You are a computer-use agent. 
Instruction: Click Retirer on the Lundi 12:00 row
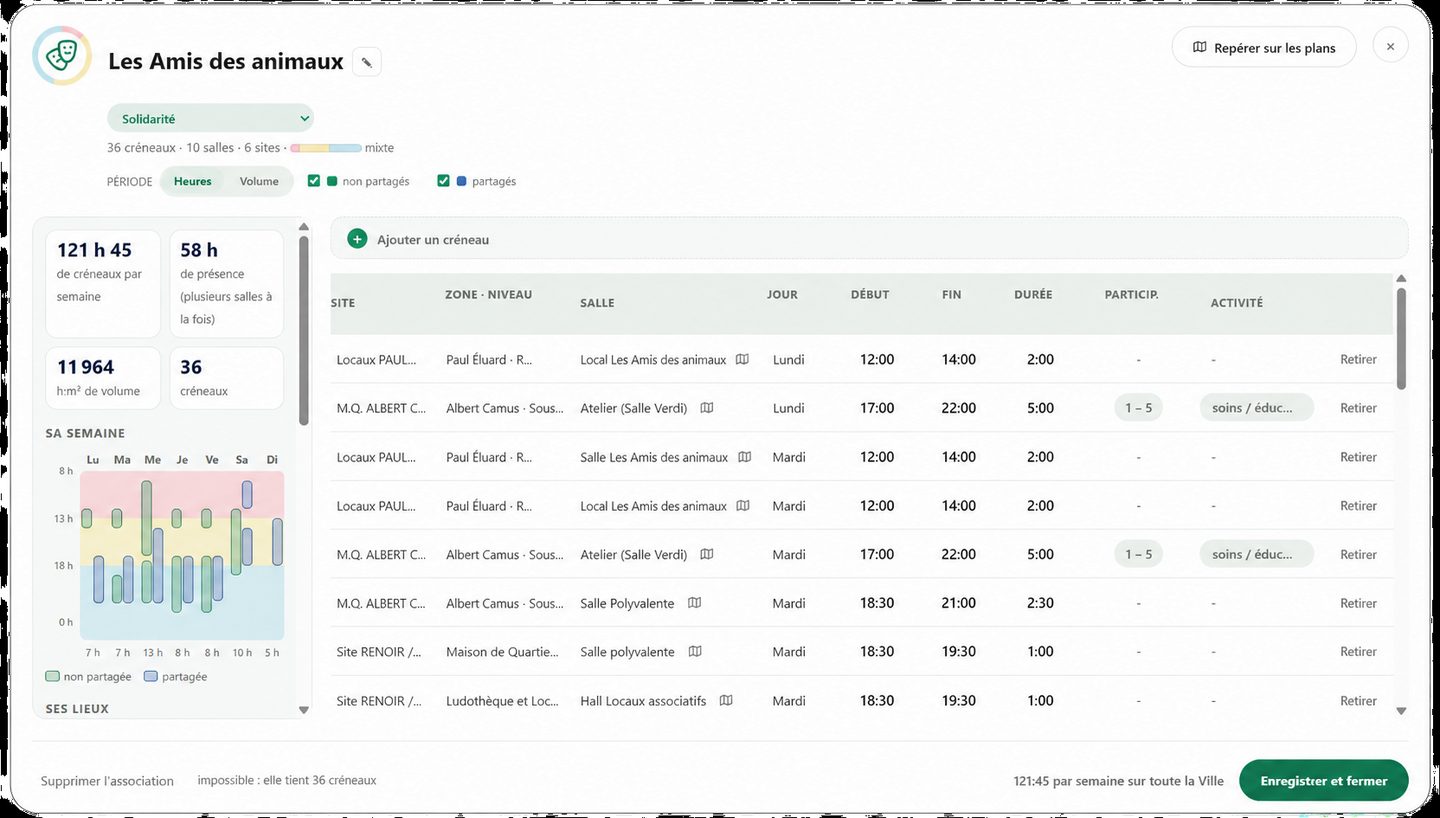[x=1358, y=359]
